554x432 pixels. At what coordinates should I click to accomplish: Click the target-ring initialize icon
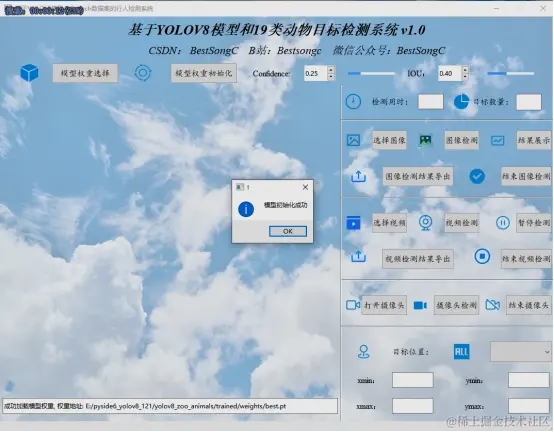point(143,73)
